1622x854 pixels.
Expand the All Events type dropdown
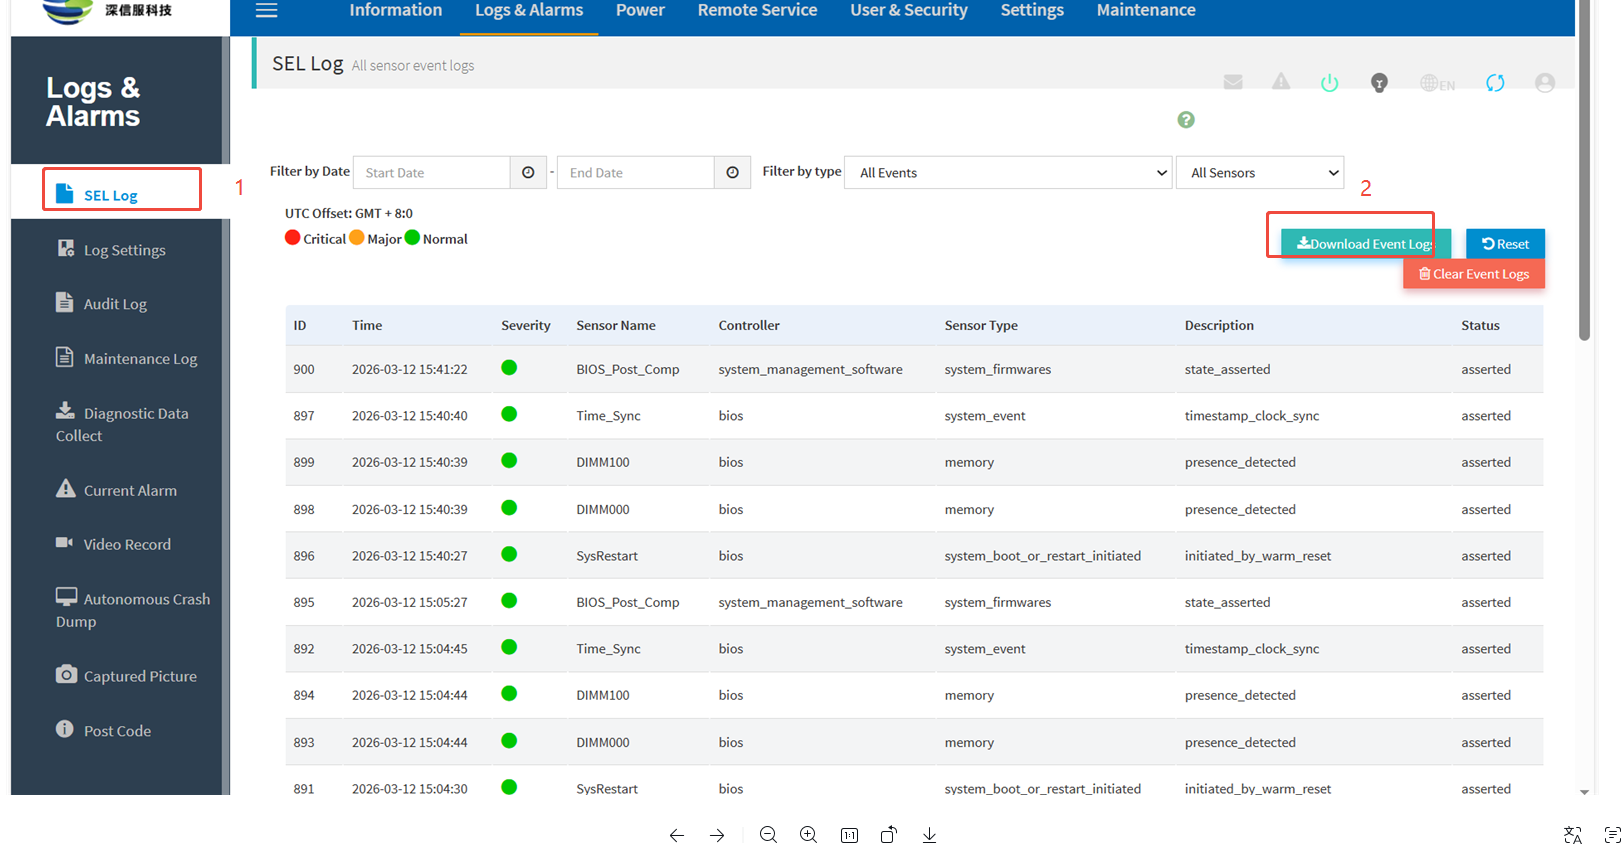coord(1008,173)
